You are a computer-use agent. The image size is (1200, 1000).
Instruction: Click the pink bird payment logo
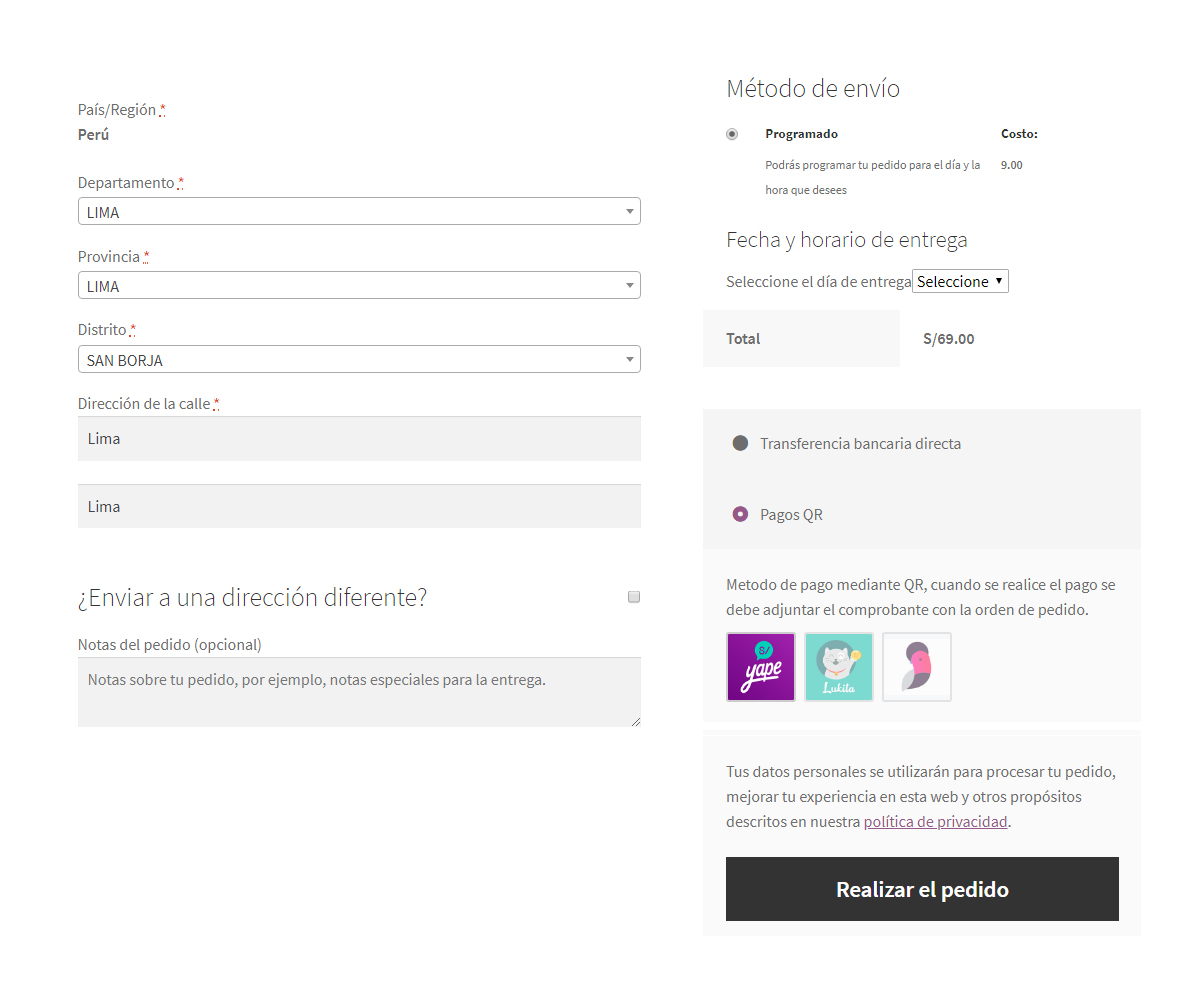(916, 667)
